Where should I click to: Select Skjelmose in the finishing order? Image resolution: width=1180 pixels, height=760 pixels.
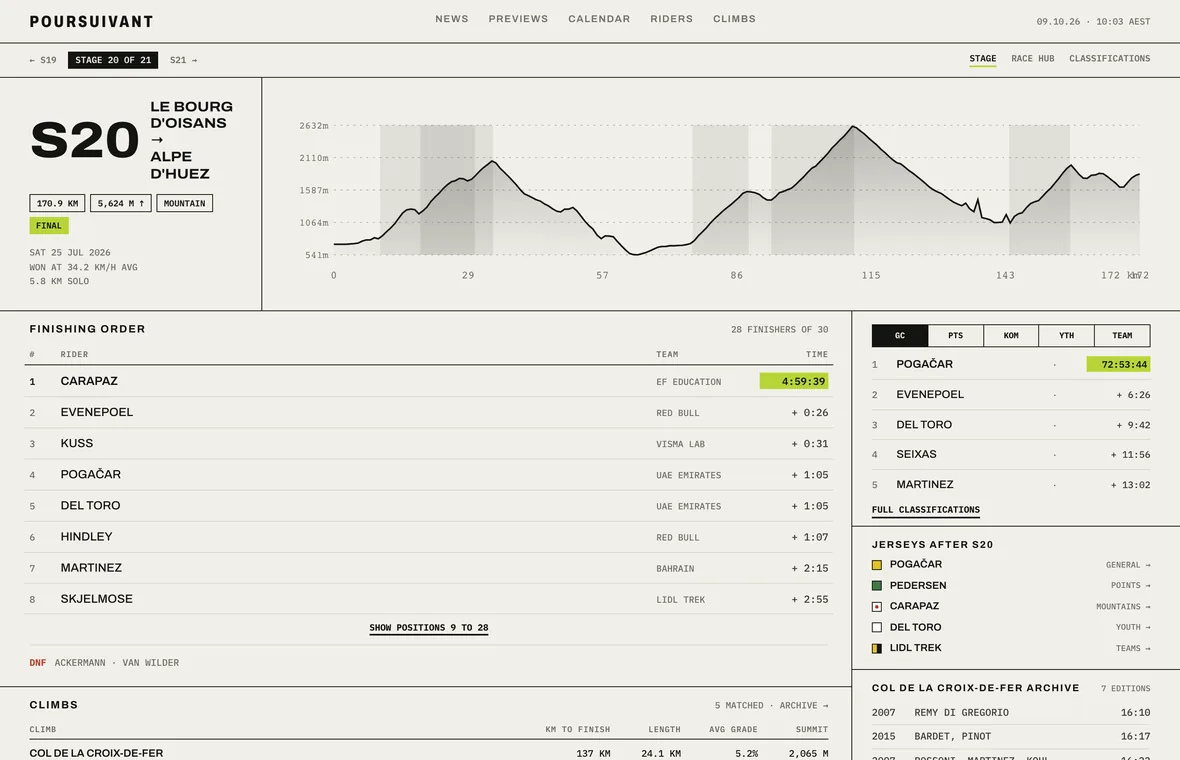click(x=429, y=599)
